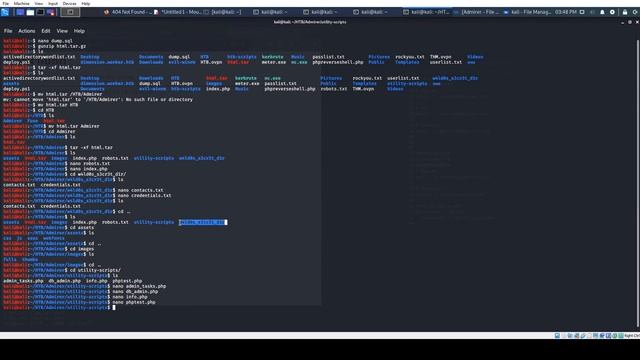Click the VirtualBox USB status icon
The width and height of the screenshot is (640, 360).
pyautogui.click(x=583, y=336)
